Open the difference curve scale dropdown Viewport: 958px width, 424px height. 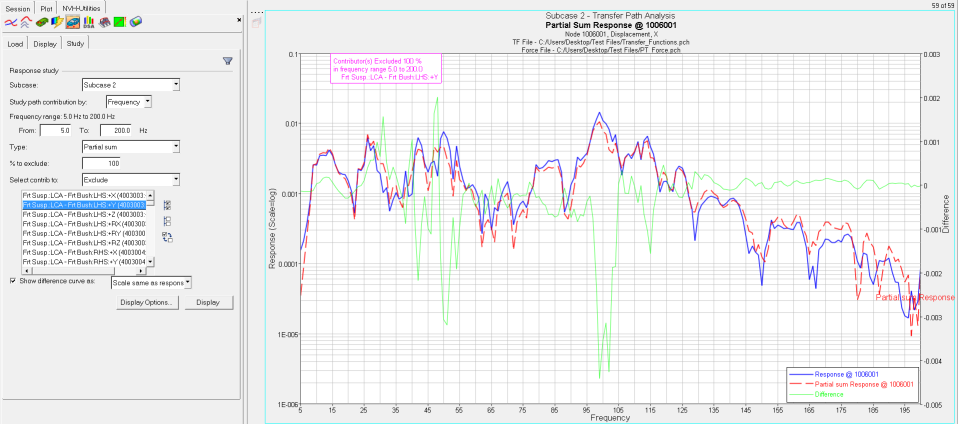pyautogui.click(x=152, y=282)
